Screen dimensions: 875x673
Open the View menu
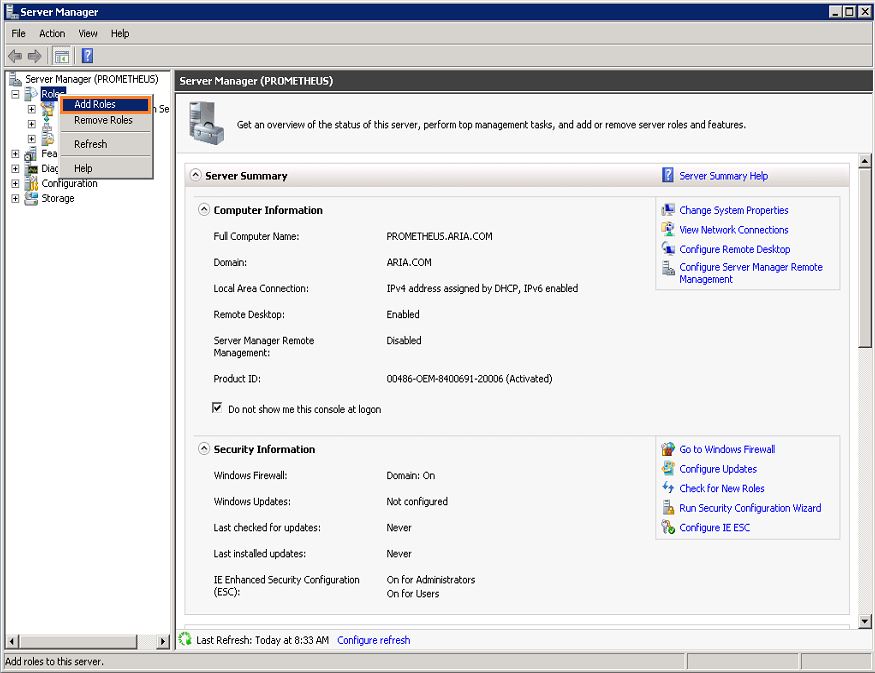click(88, 33)
